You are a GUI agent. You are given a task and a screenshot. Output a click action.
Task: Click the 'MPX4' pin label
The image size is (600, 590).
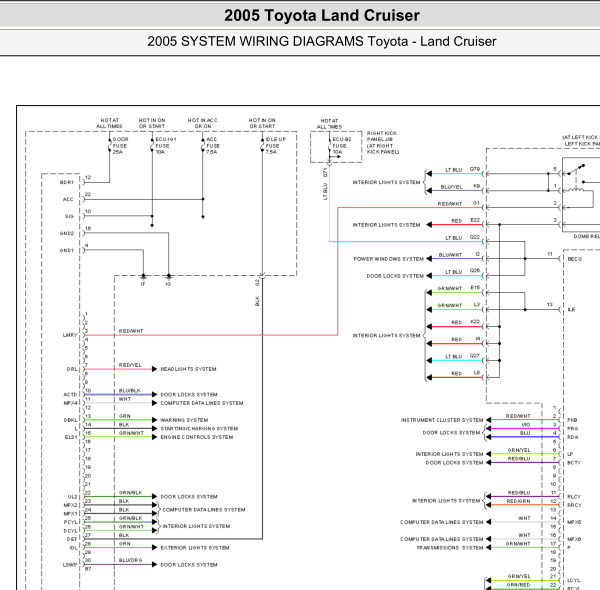coord(70,403)
